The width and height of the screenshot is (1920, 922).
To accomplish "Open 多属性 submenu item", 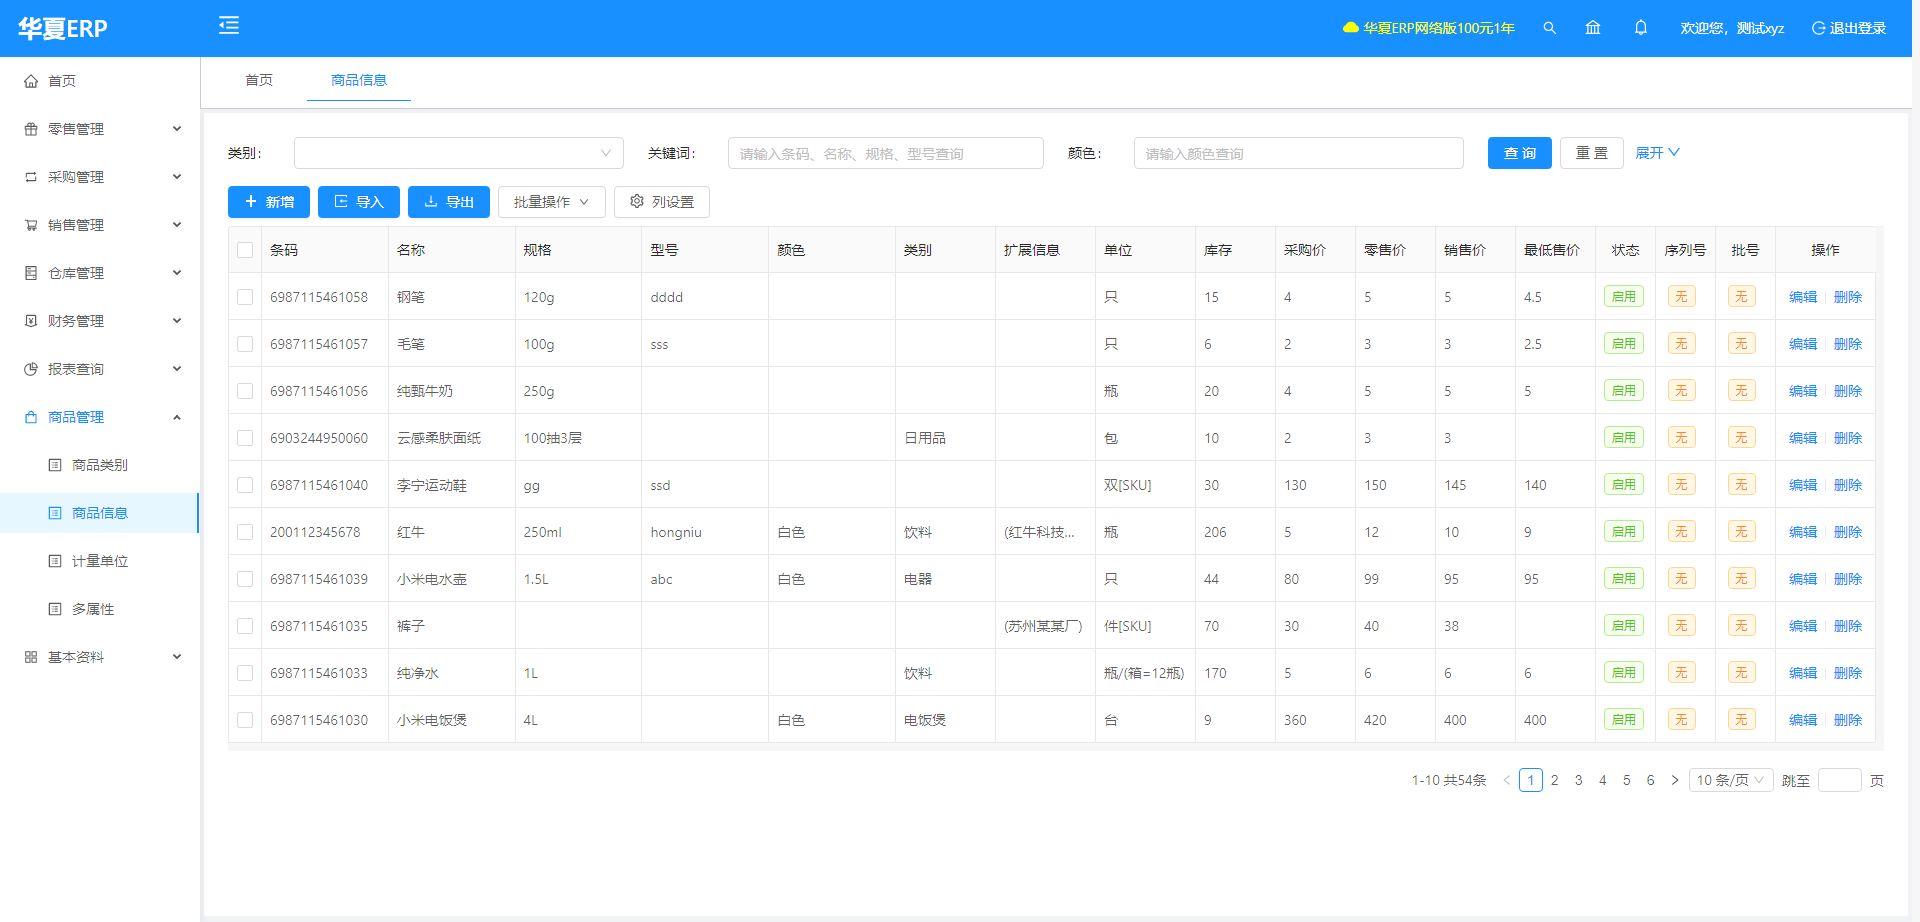I will pyautogui.click(x=100, y=609).
